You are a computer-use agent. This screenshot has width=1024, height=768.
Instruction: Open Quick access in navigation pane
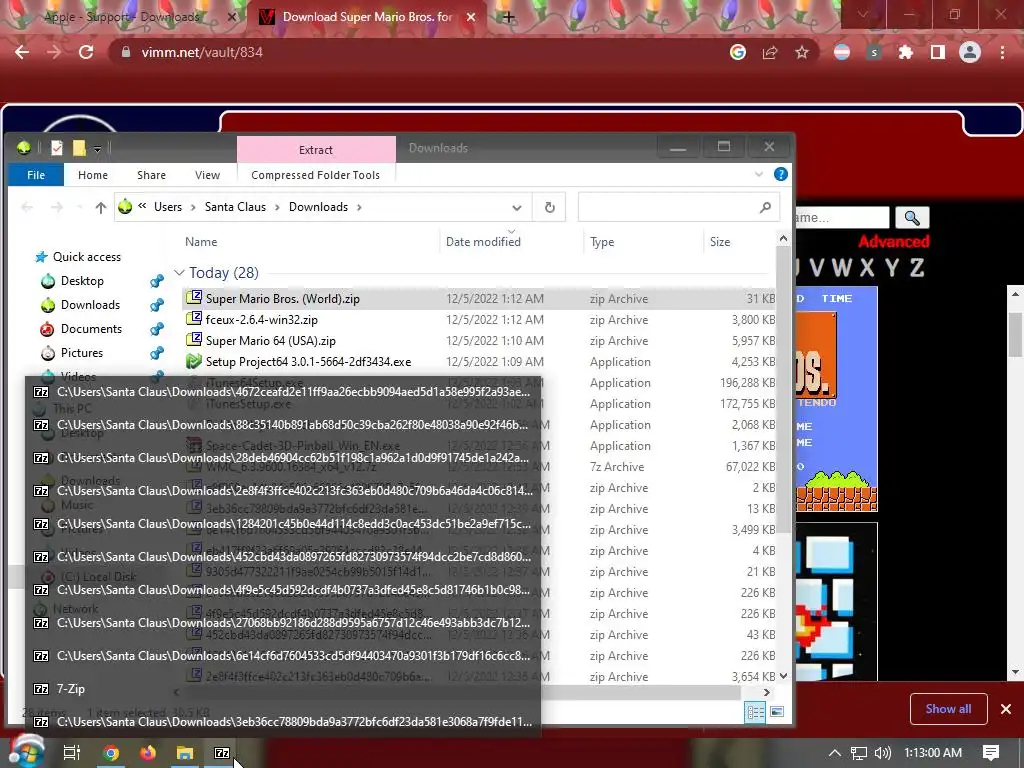86,257
